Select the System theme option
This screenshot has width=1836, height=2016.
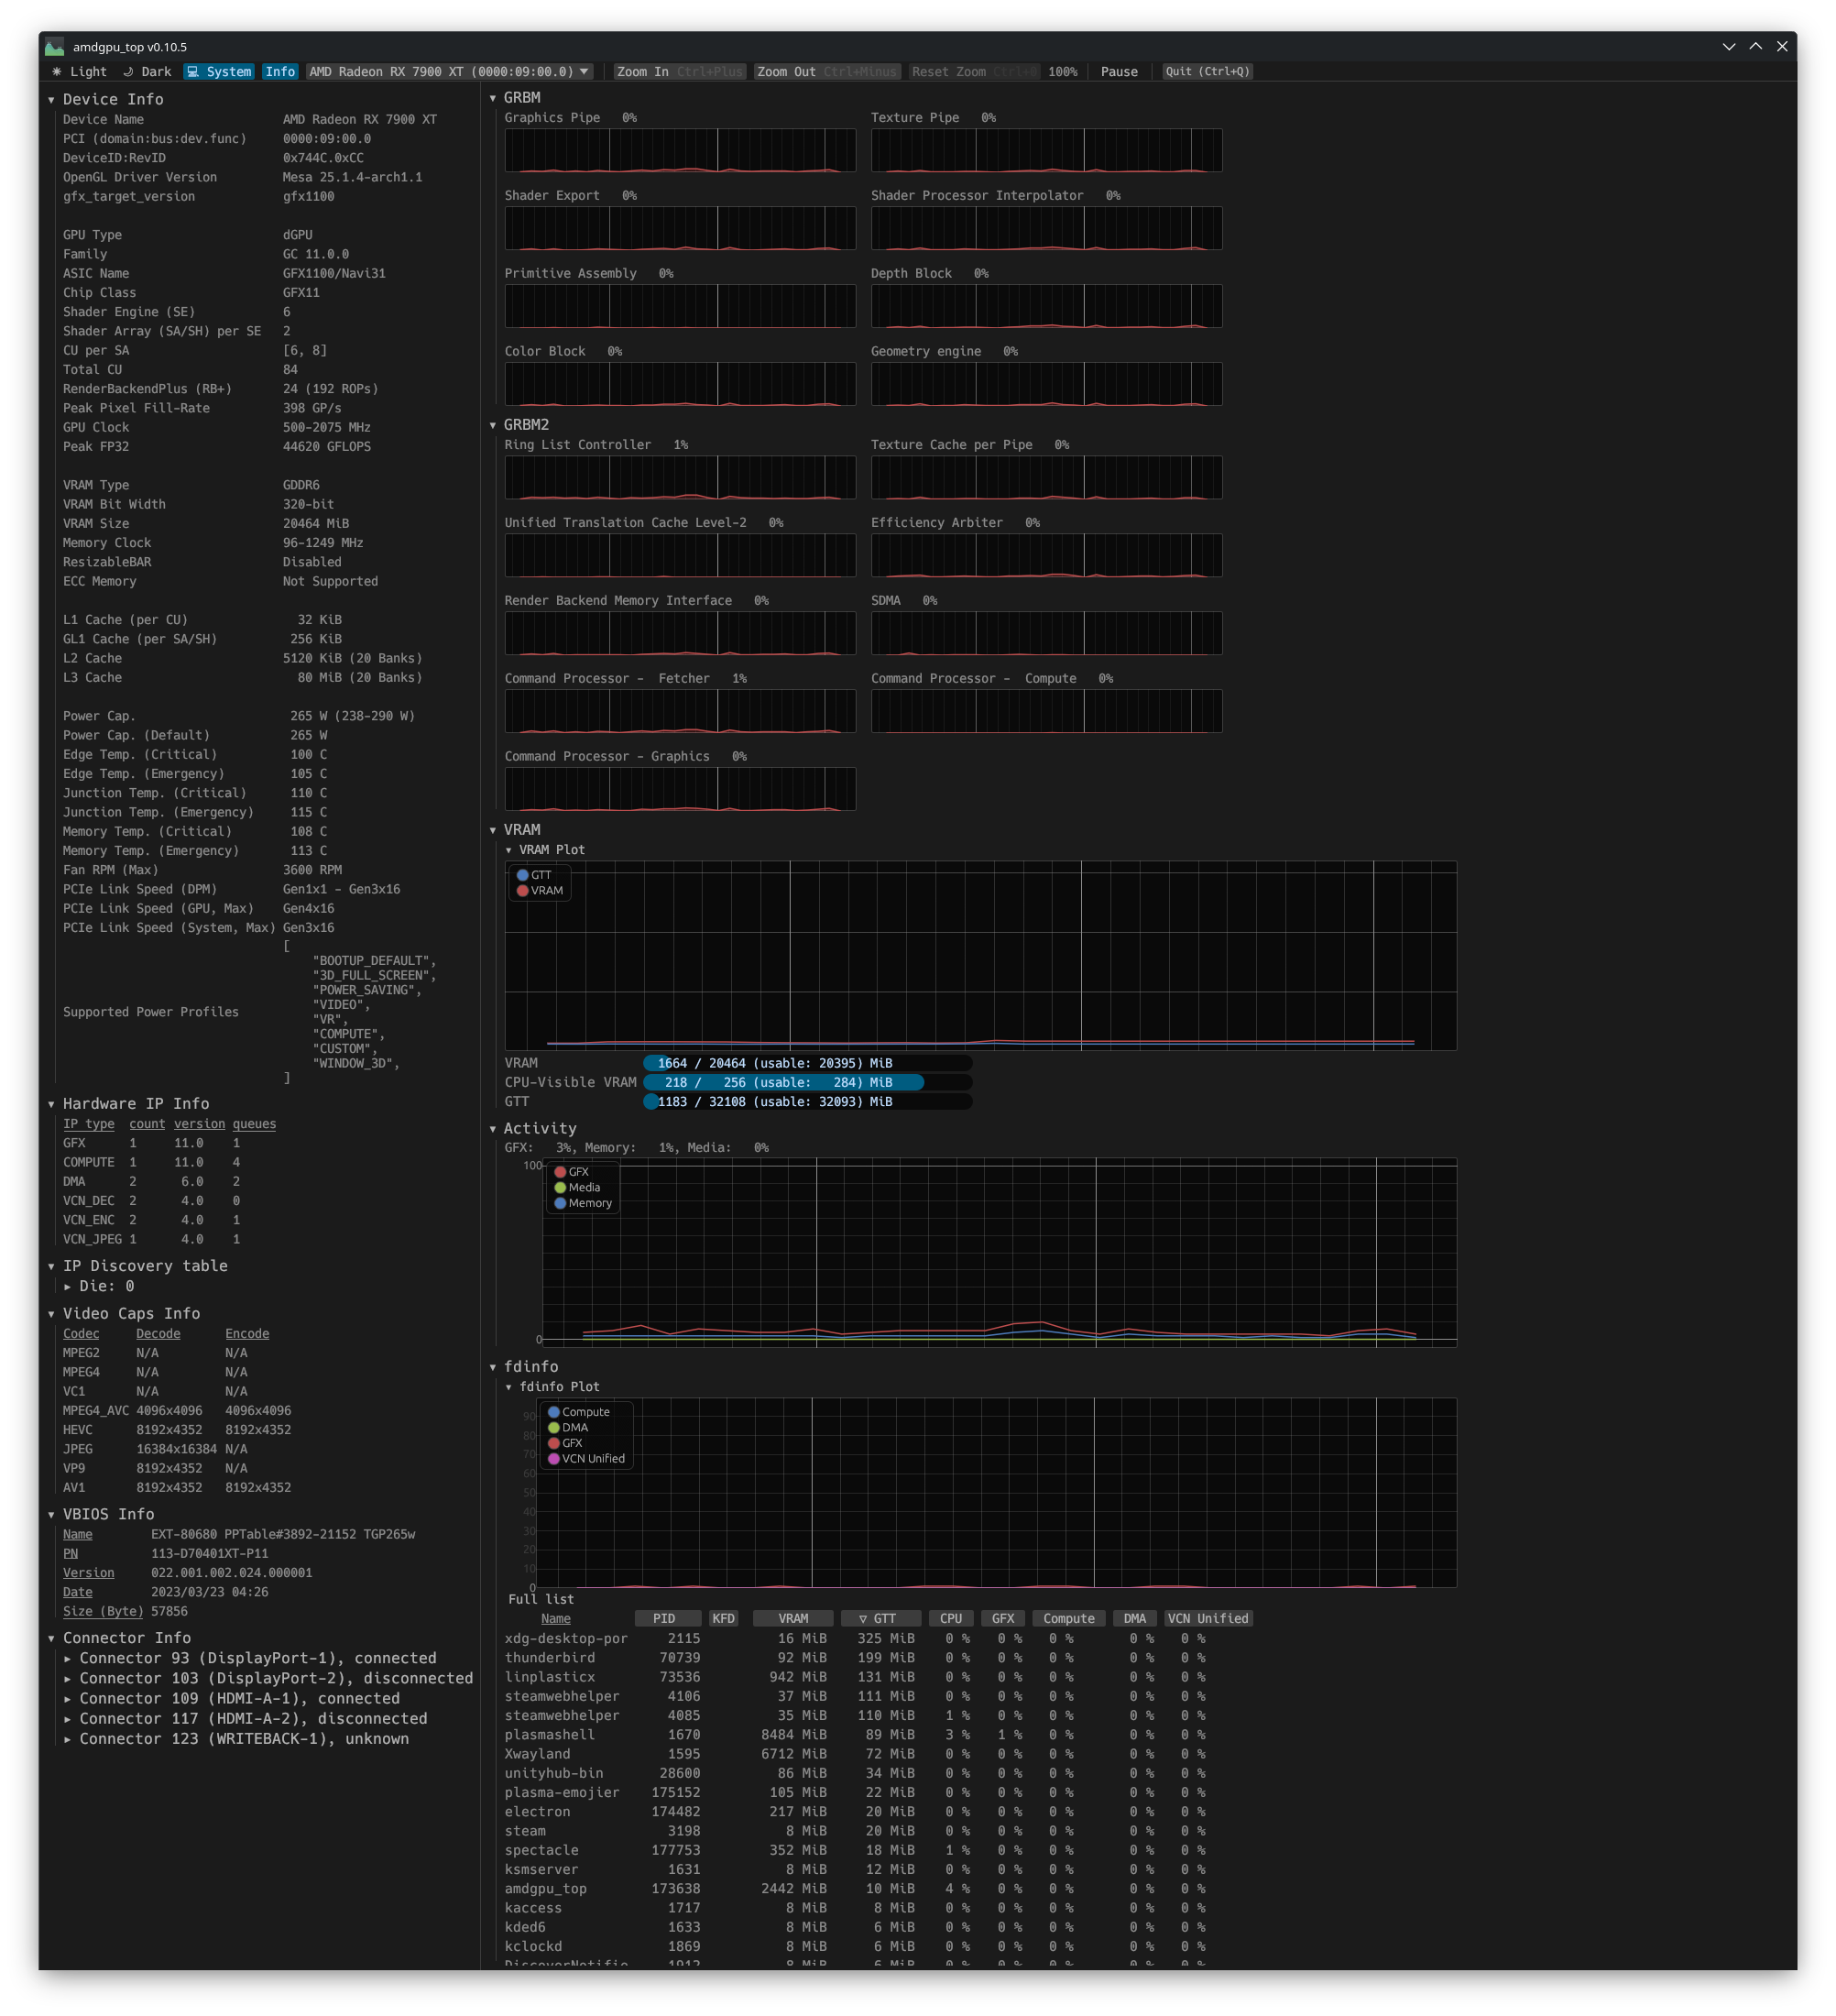point(219,72)
